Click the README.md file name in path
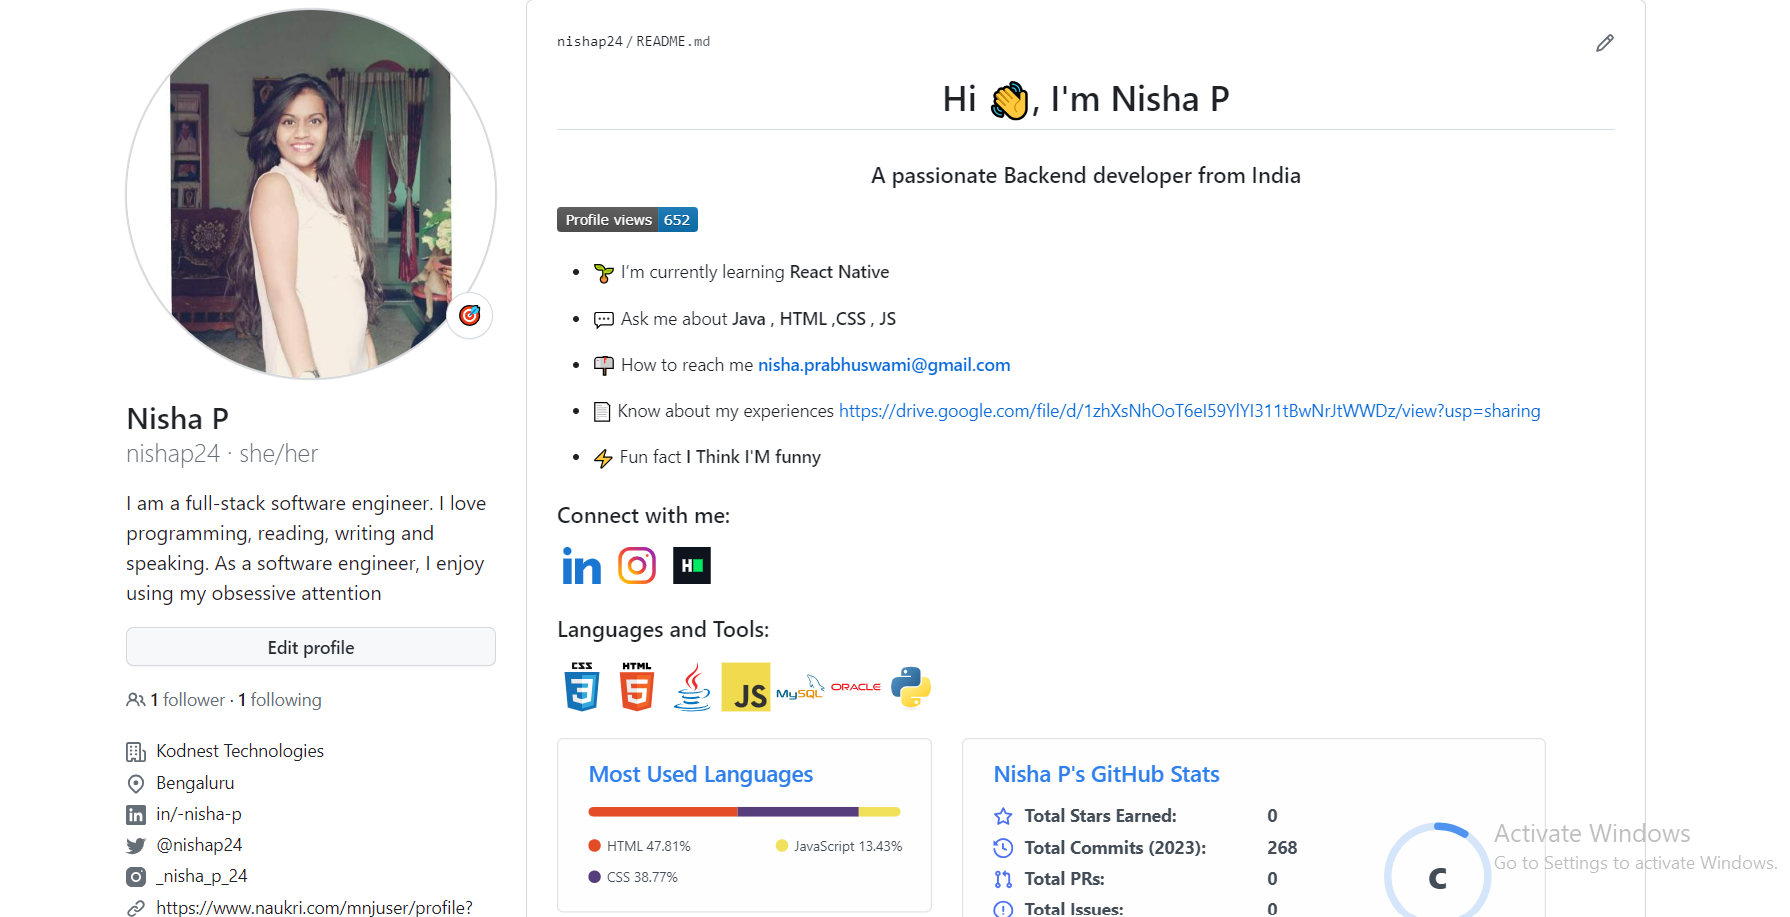Screen dimensions: 1790x917 coord(673,42)
